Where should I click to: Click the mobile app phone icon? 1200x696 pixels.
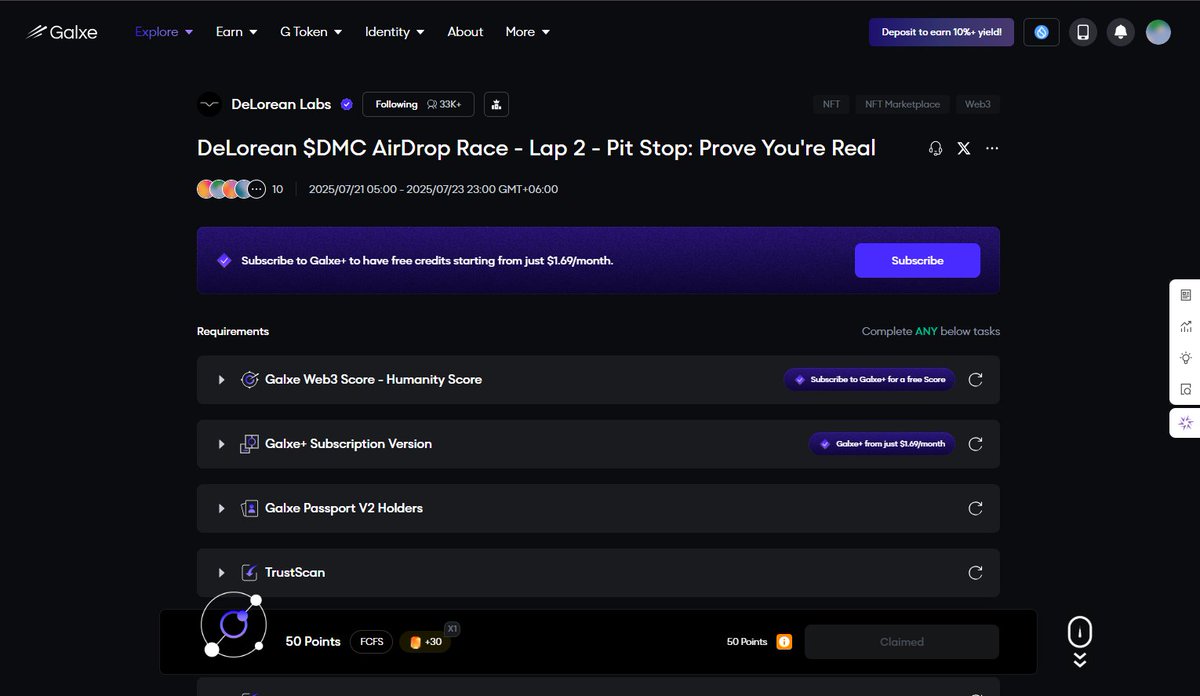[x=1082, y=32]
